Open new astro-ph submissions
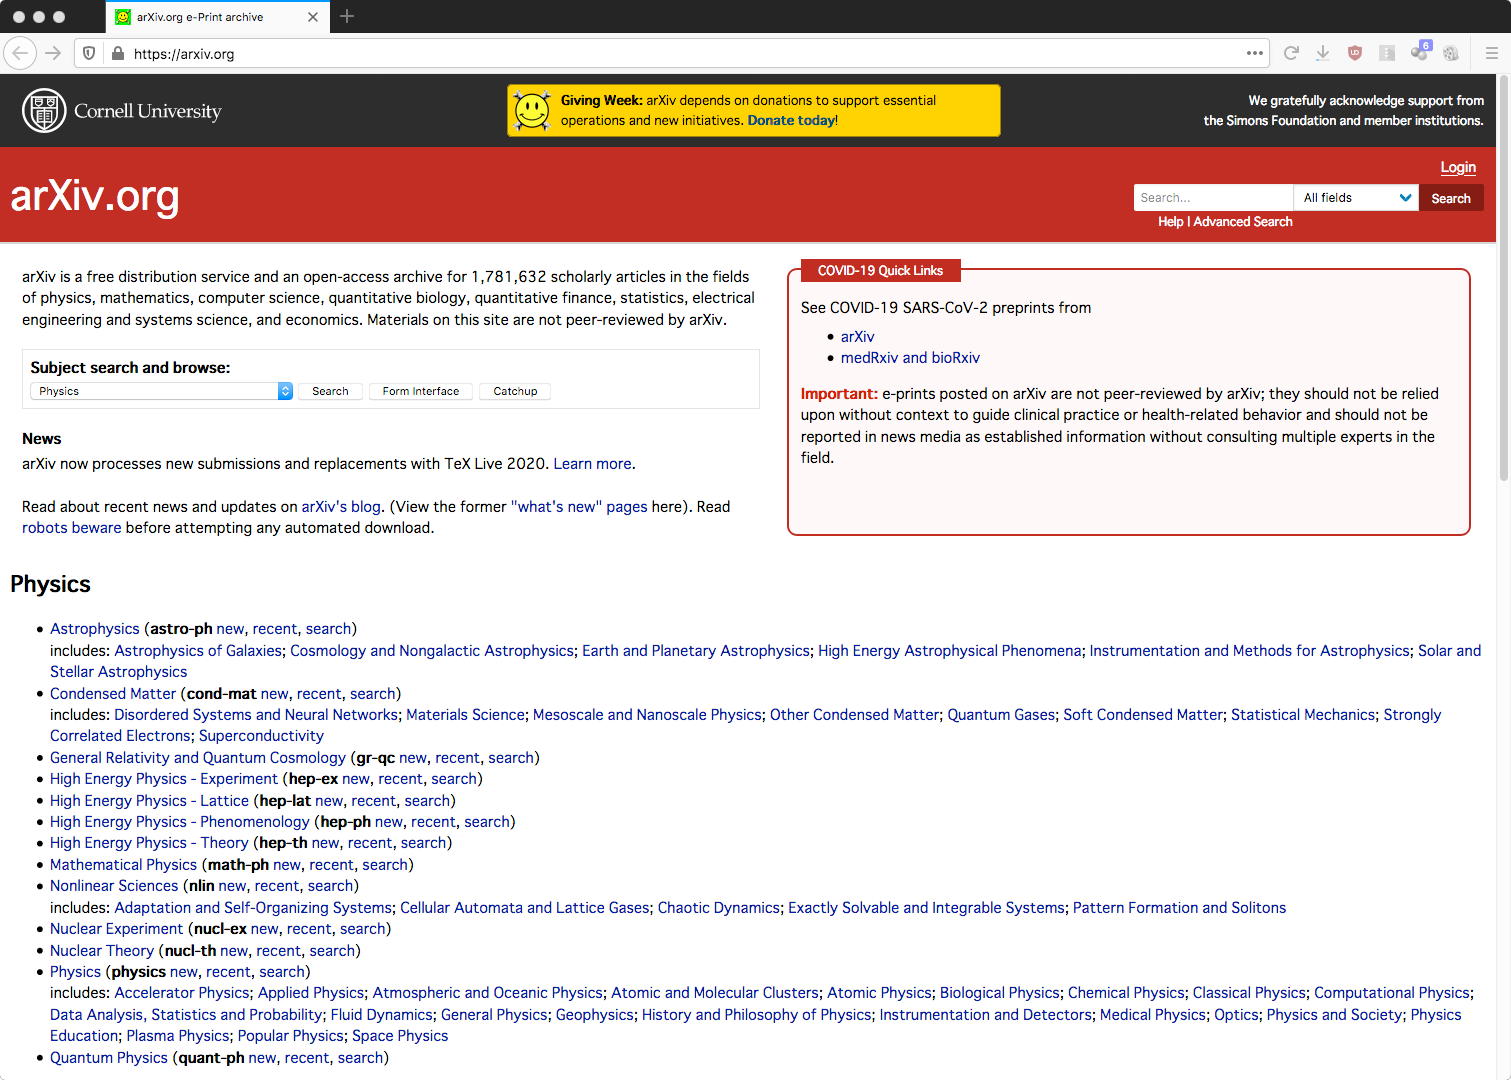The height and width of the screenshot is (1080, 1511). click(230, 629)
